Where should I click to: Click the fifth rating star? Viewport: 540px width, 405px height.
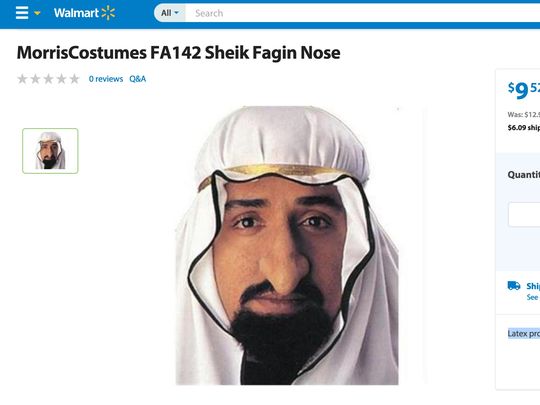coord(74,79)
